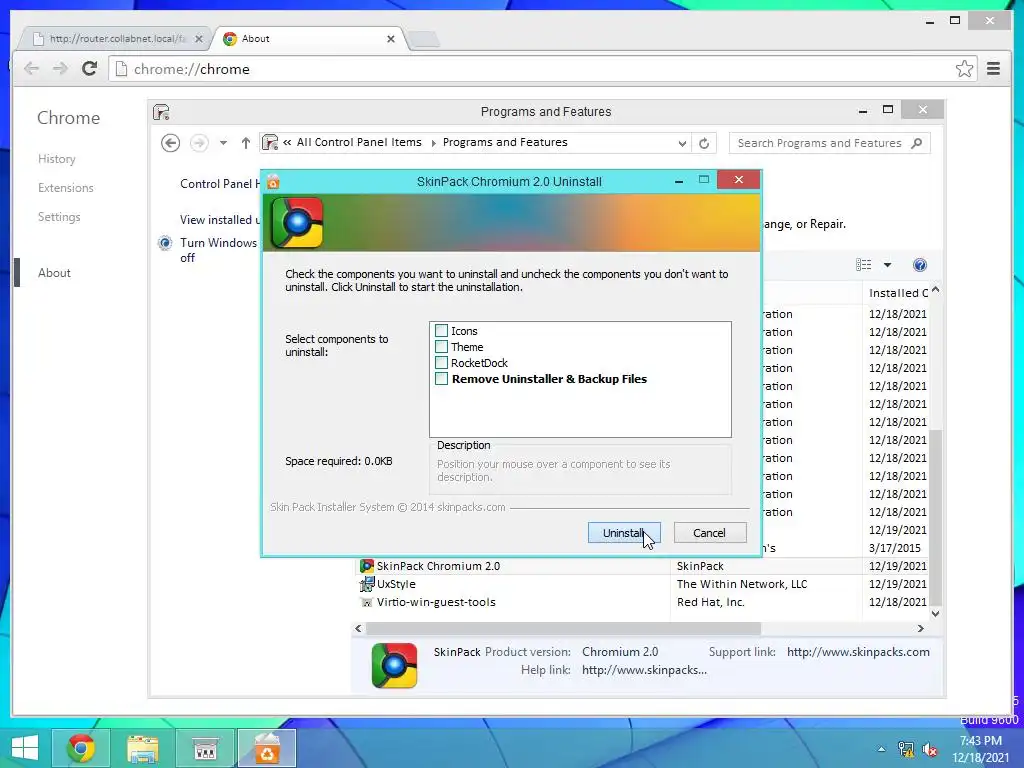Click the Programs and Features breadcrumb
1024x768 pixels.
pos(505,142)
